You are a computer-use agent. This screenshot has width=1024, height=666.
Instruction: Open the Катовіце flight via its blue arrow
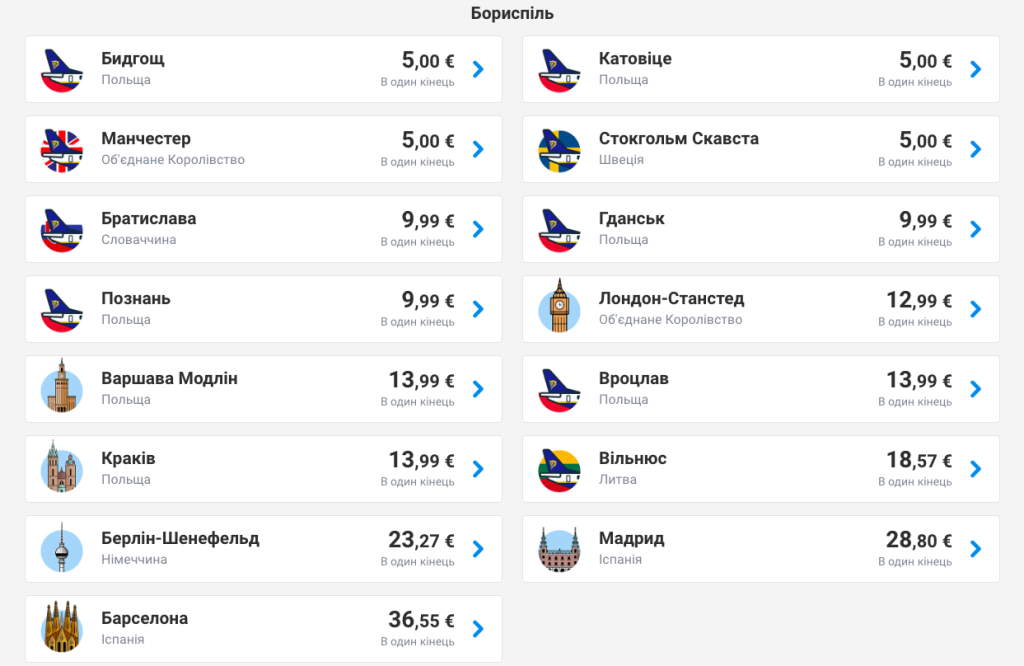coord(974,68)
